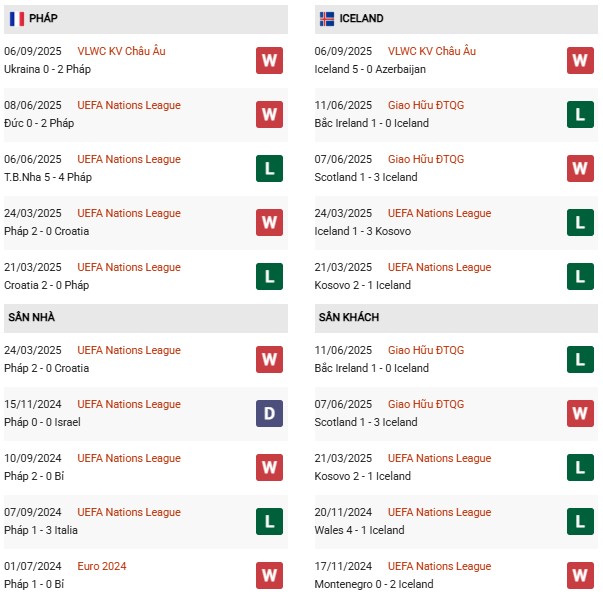Viewport: 603px width, 598px height.
Task: Select the D badge for Pháp 0 - 0 Israel
Action: pos(268,413)
